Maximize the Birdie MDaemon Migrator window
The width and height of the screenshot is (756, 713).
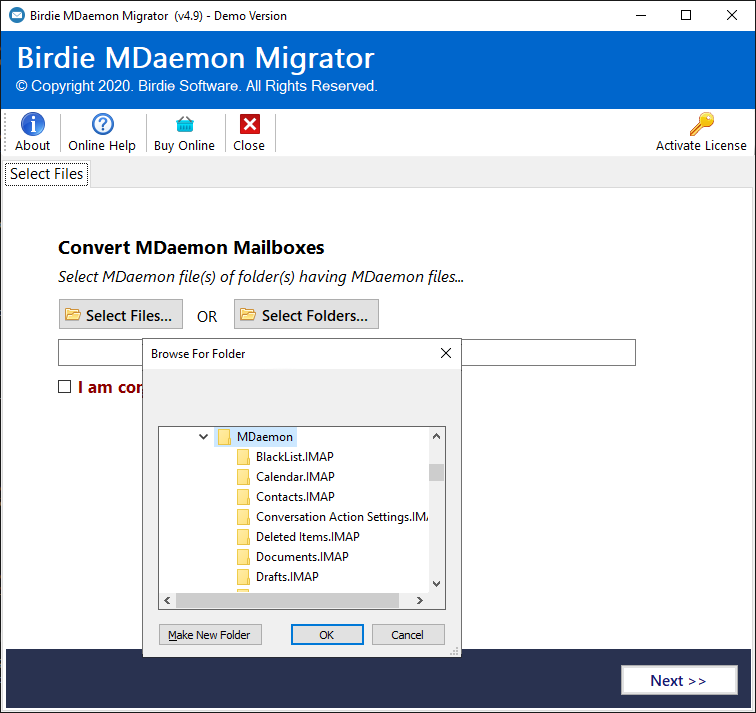(x=686, y=15)
